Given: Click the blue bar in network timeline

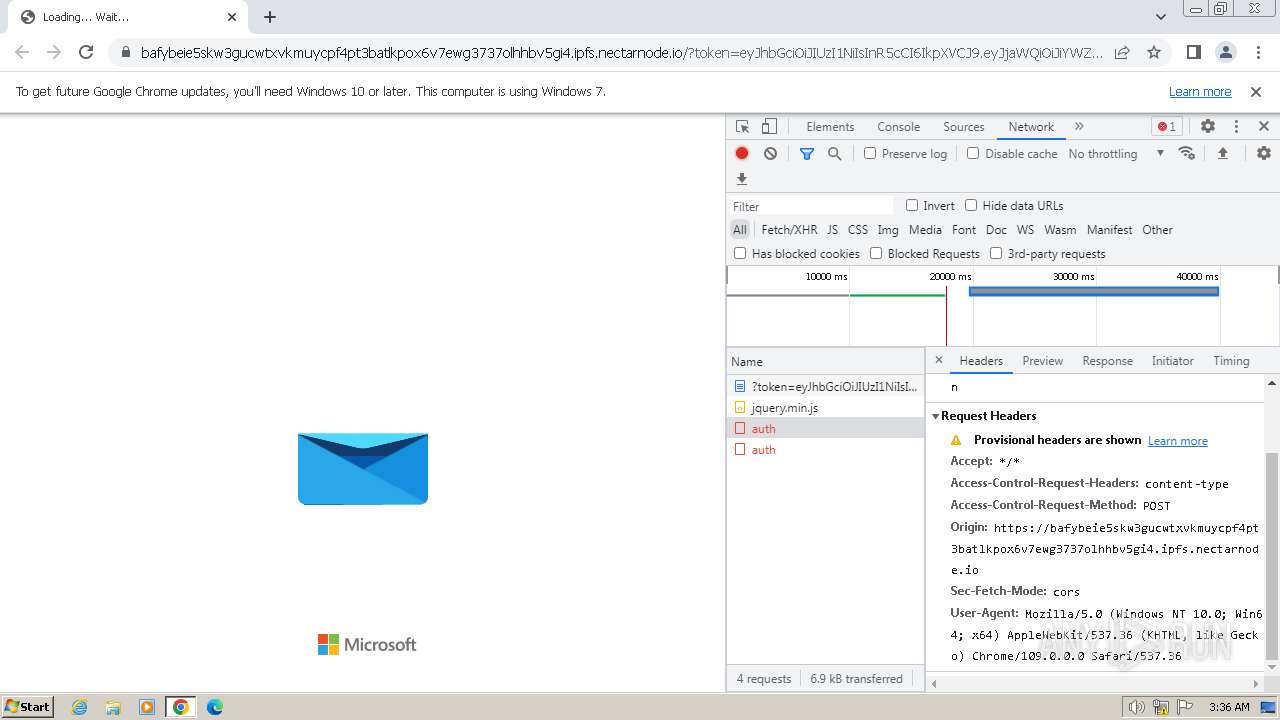Looking at the screenshot, I should pyautogui.click(x=1093, y=291).
